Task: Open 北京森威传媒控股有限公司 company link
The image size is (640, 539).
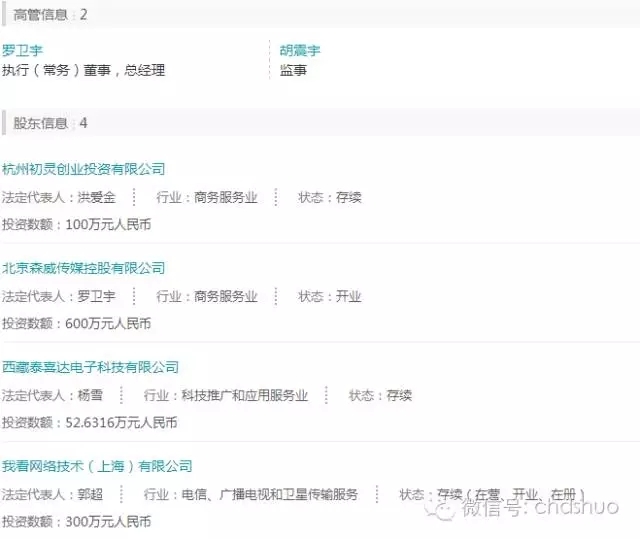Action: (x=84, y=268)
